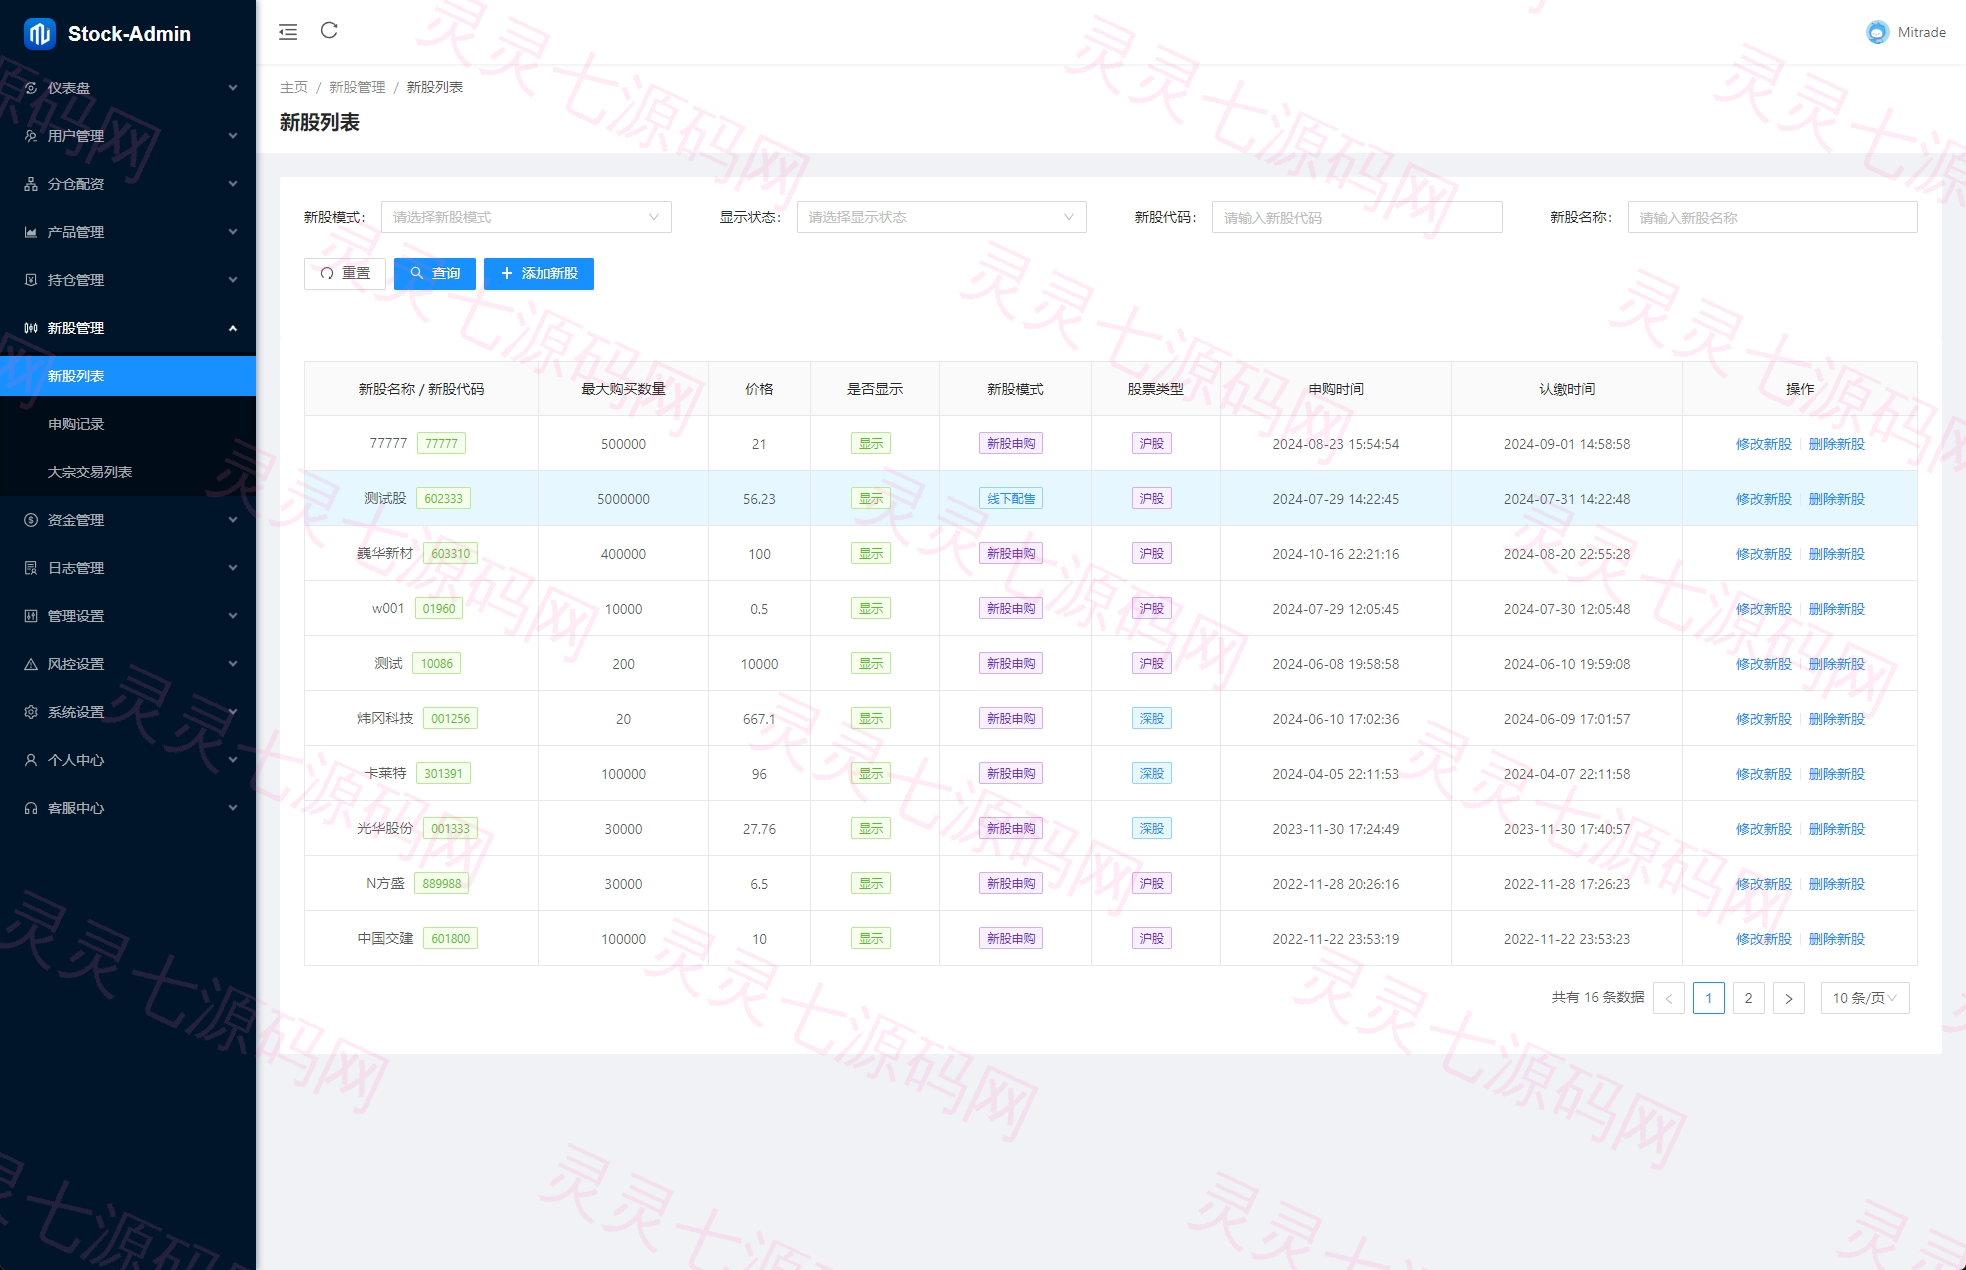1966x1270 pixels.
Task: Click the 个人中心 person icon
Action: tap(31, 760)
